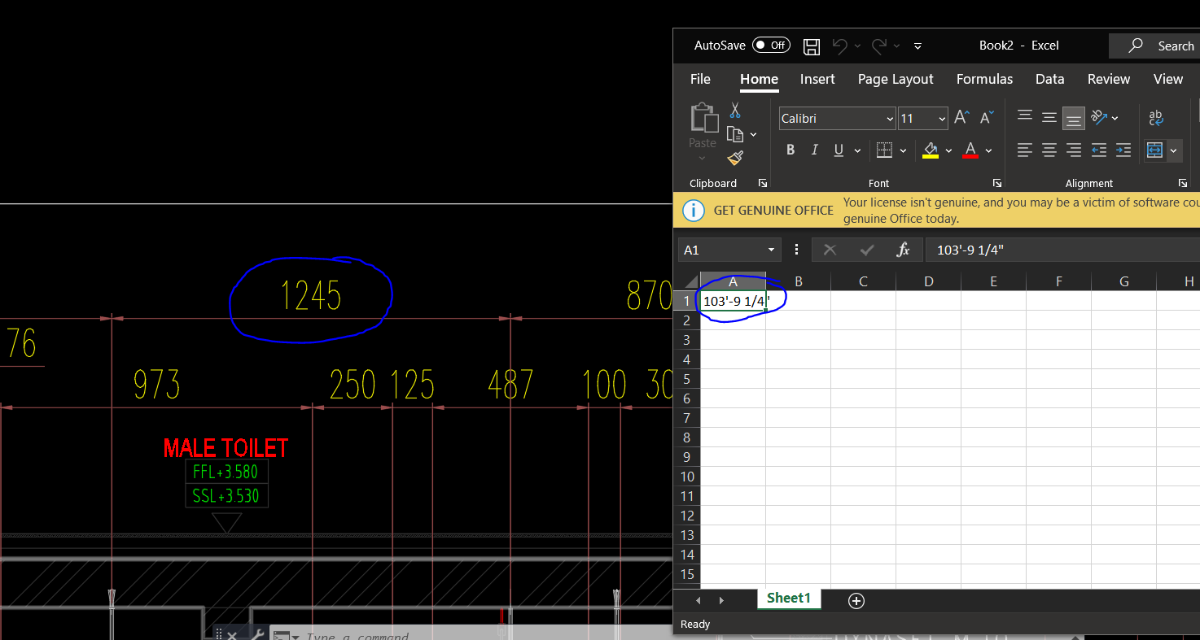Click the Wrap Text icon
Viewport: 1200px width, 640px height.
[1156, 118]
